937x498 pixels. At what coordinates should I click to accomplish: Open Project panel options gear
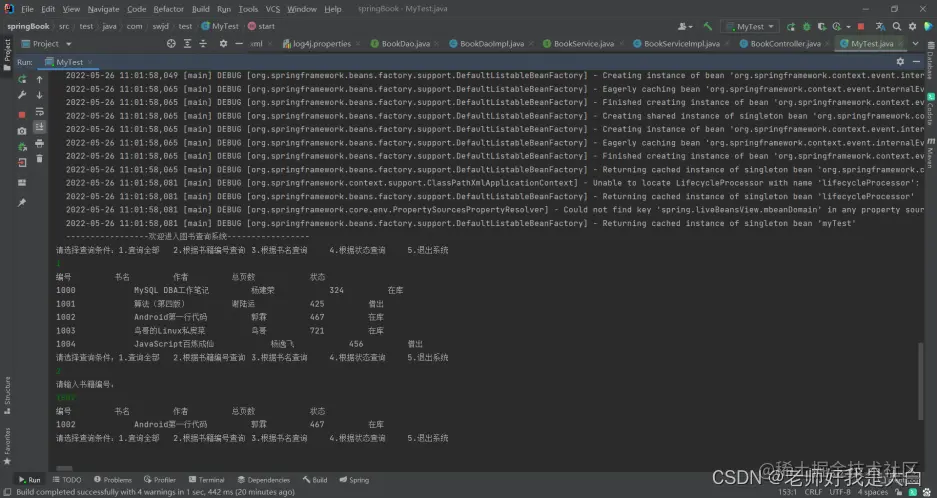pos(223,44)
